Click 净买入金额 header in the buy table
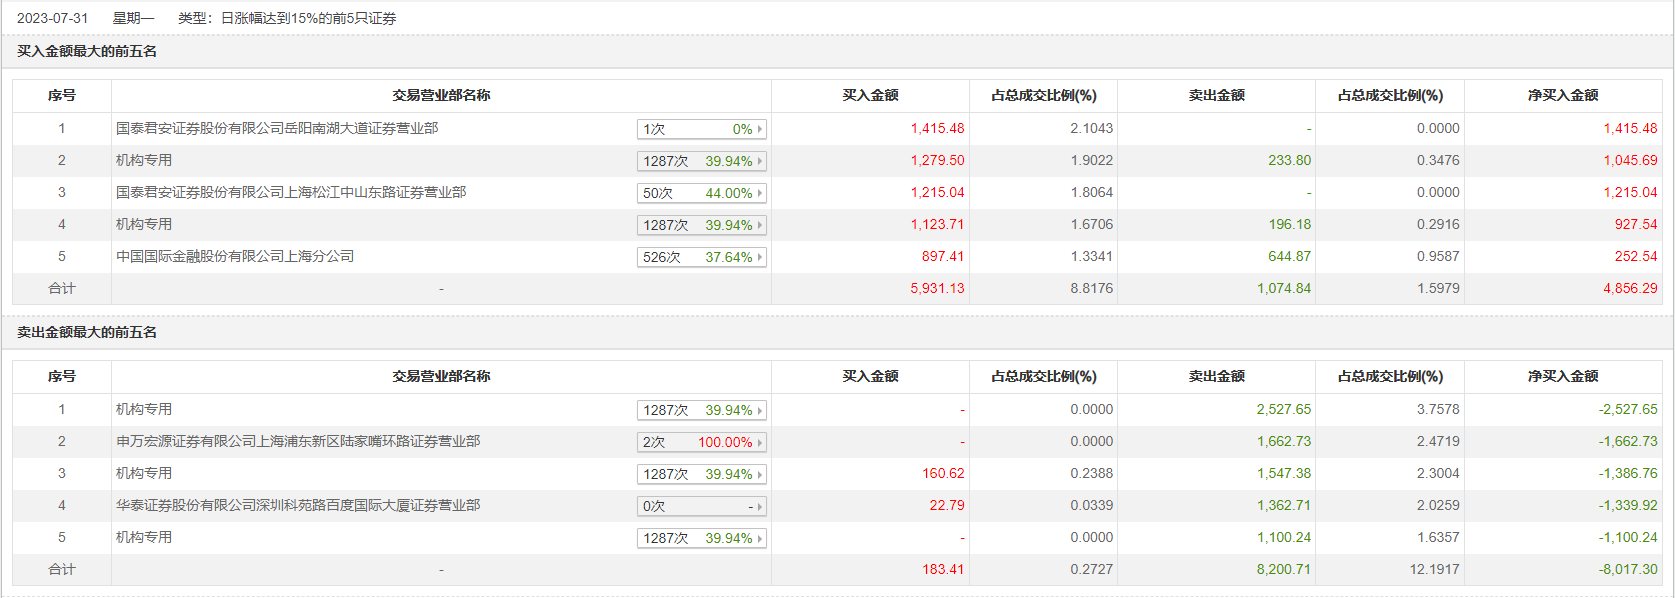Image resolution: width=1675 pixels, height=598 pixels. click(1563, 95)
